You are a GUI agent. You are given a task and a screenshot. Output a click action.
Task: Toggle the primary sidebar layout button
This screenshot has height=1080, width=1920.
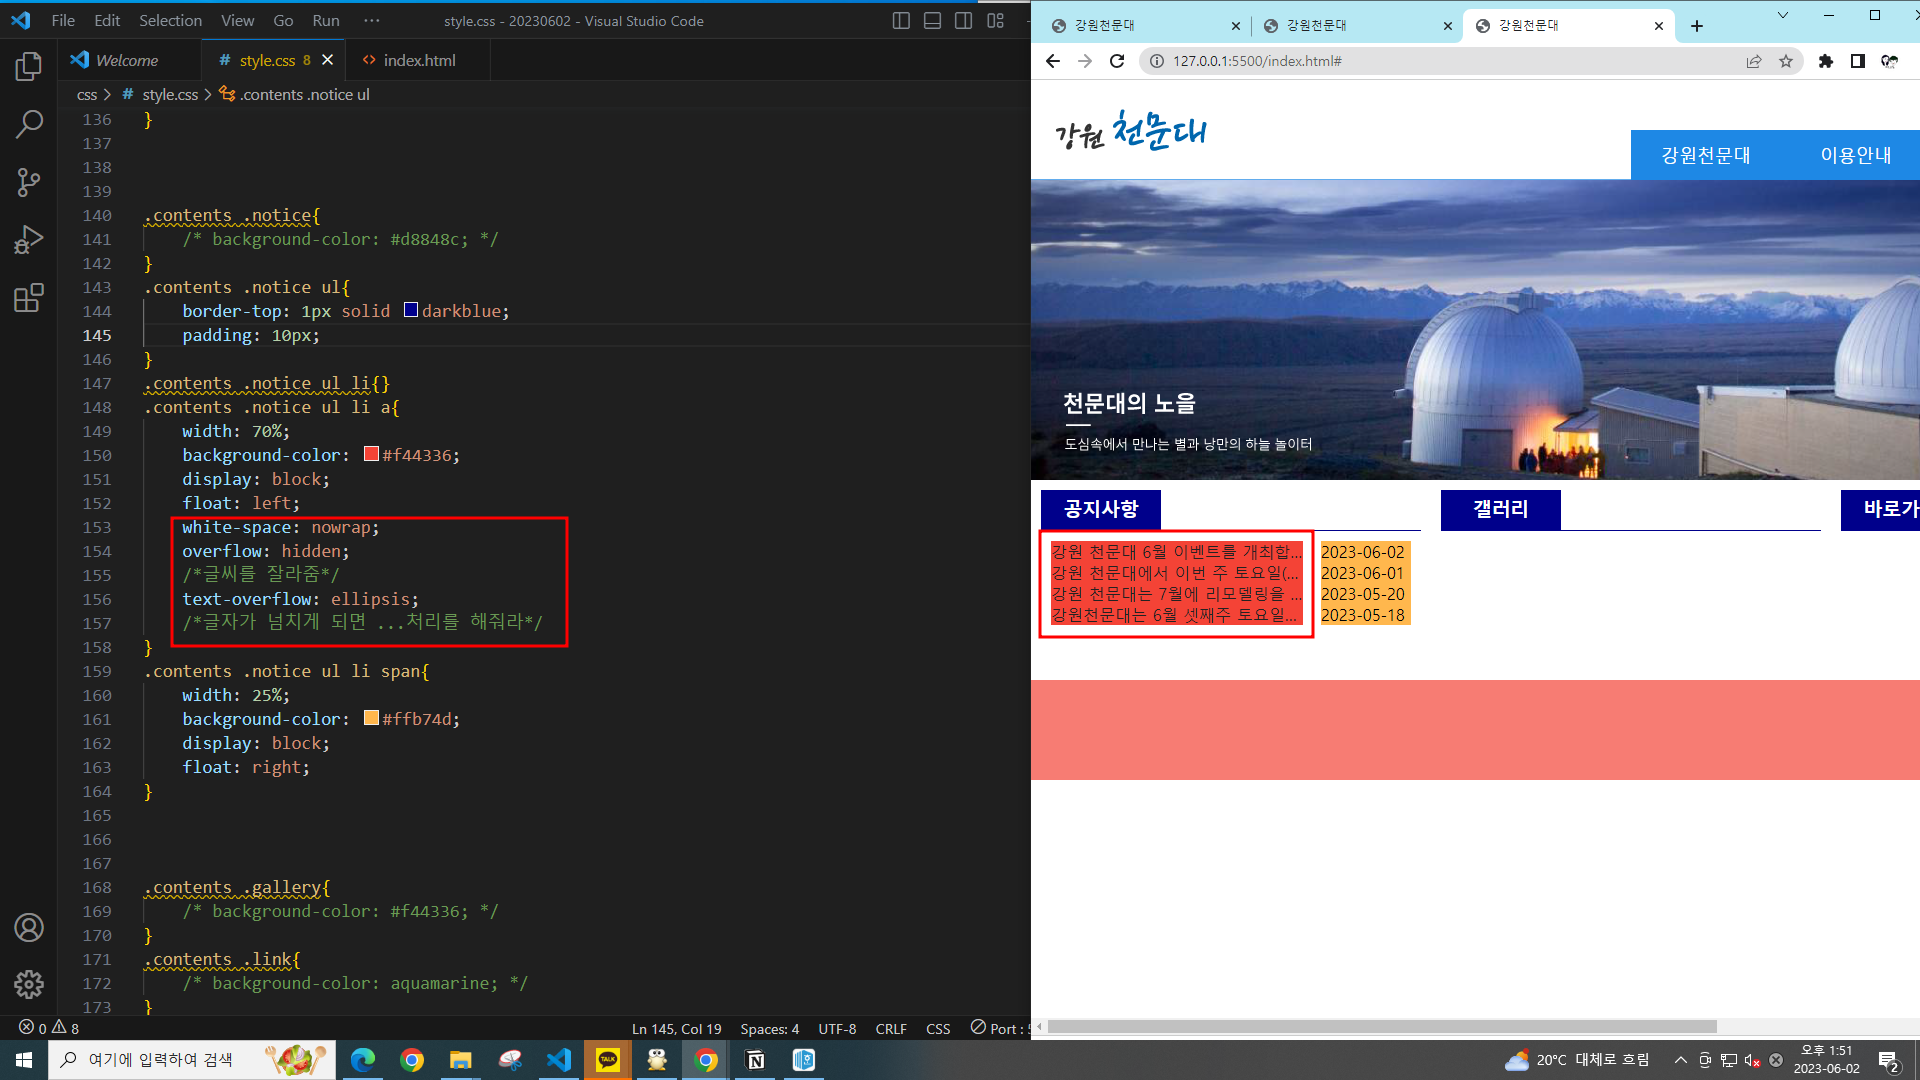coord(901,21)
